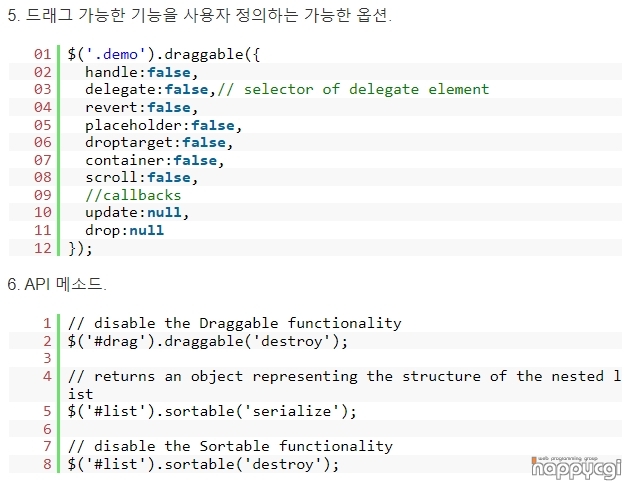This screenshot has width=632, height=489.
Task: Click the 'container:false' code line
Action: 154,160
